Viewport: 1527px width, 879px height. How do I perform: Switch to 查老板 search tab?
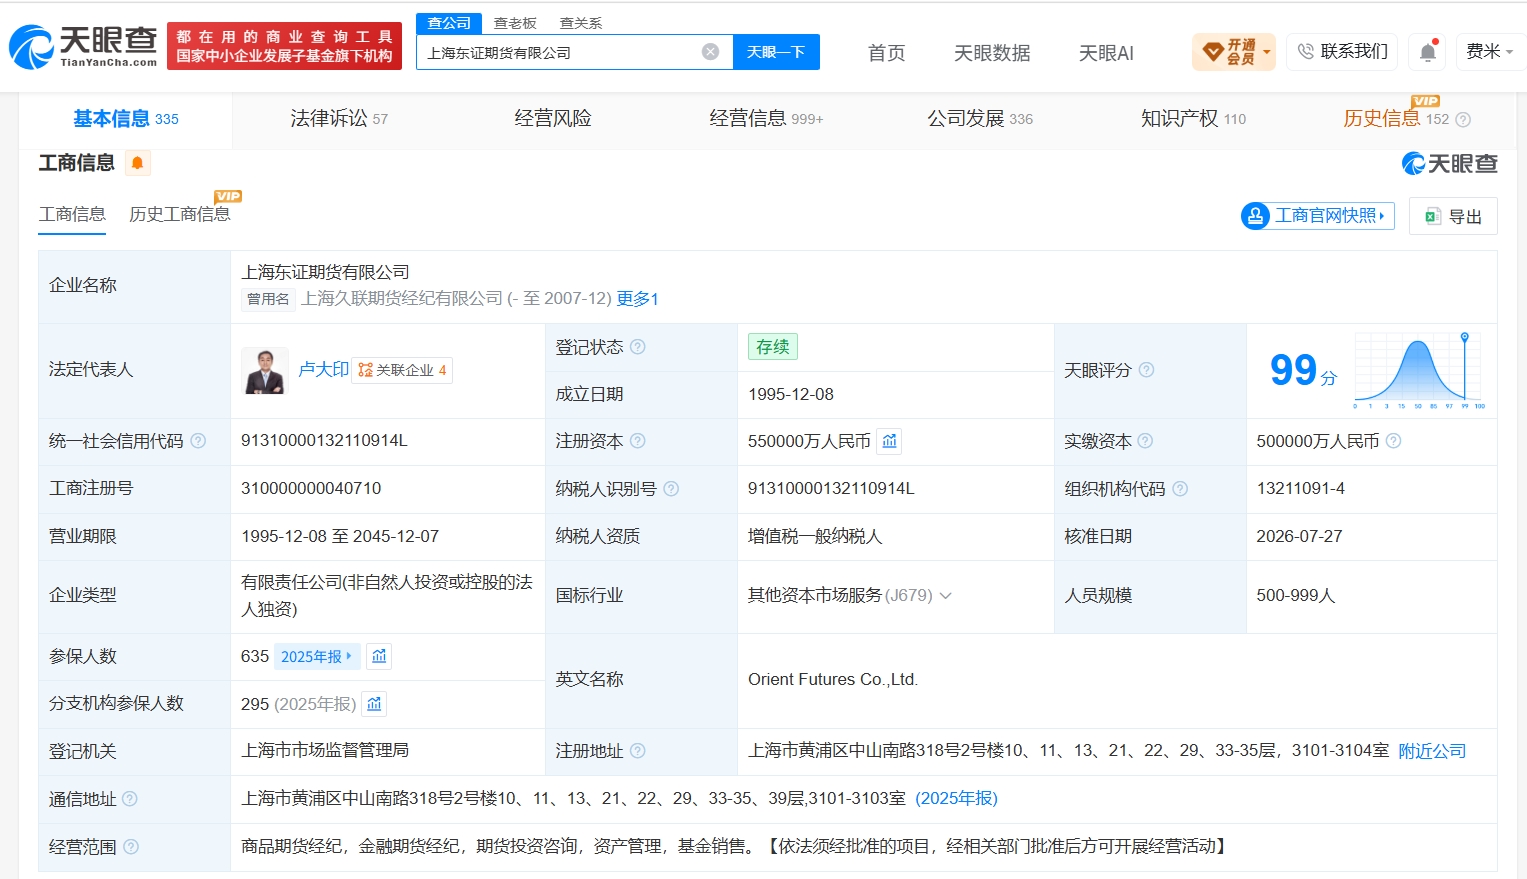[x=516, y=23]
